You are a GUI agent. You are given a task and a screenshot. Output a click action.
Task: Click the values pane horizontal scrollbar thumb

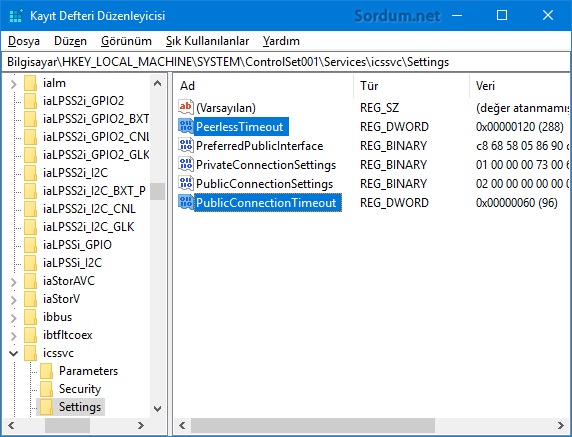point(313,425)
